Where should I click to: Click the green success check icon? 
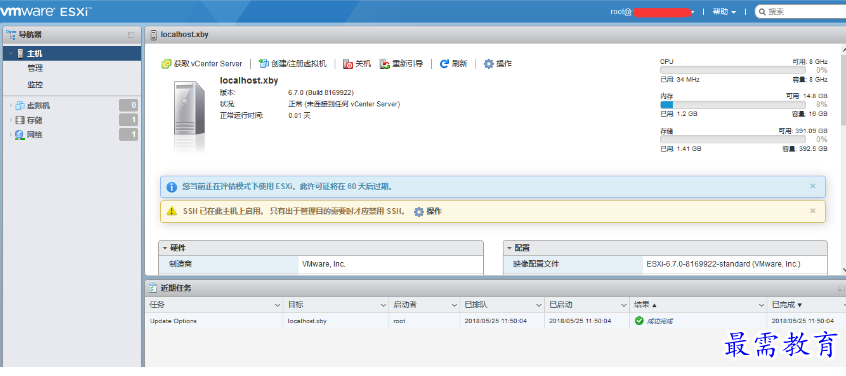pos(639,321)
